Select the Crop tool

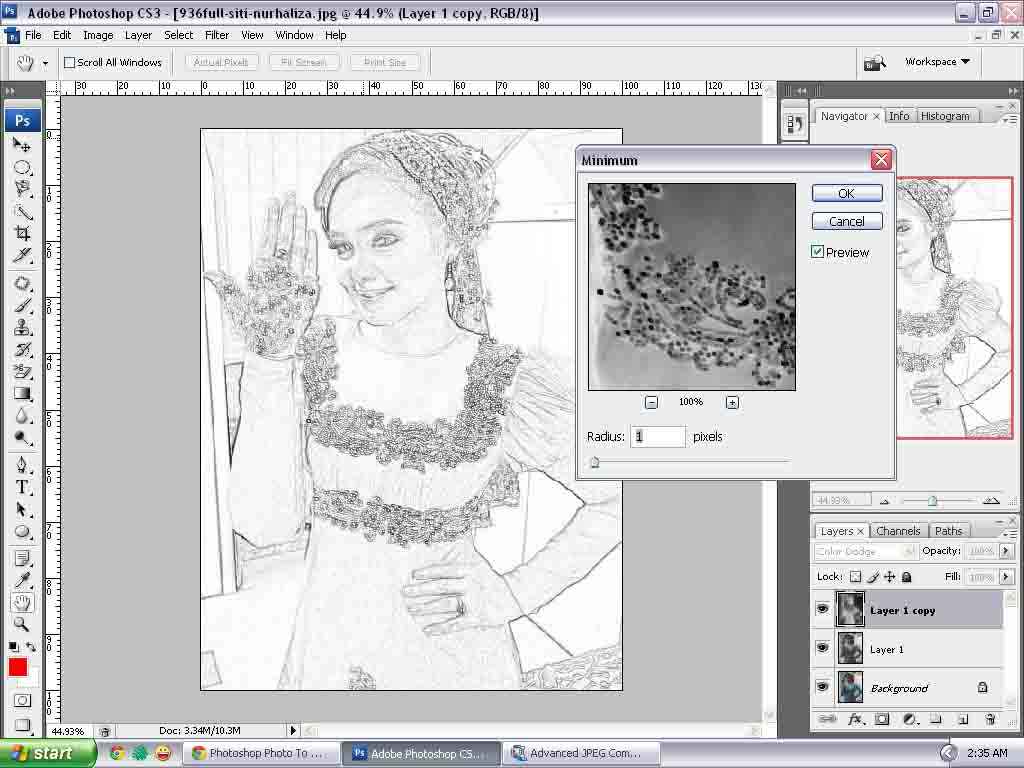pyautogui.click(x=22, y=233)
